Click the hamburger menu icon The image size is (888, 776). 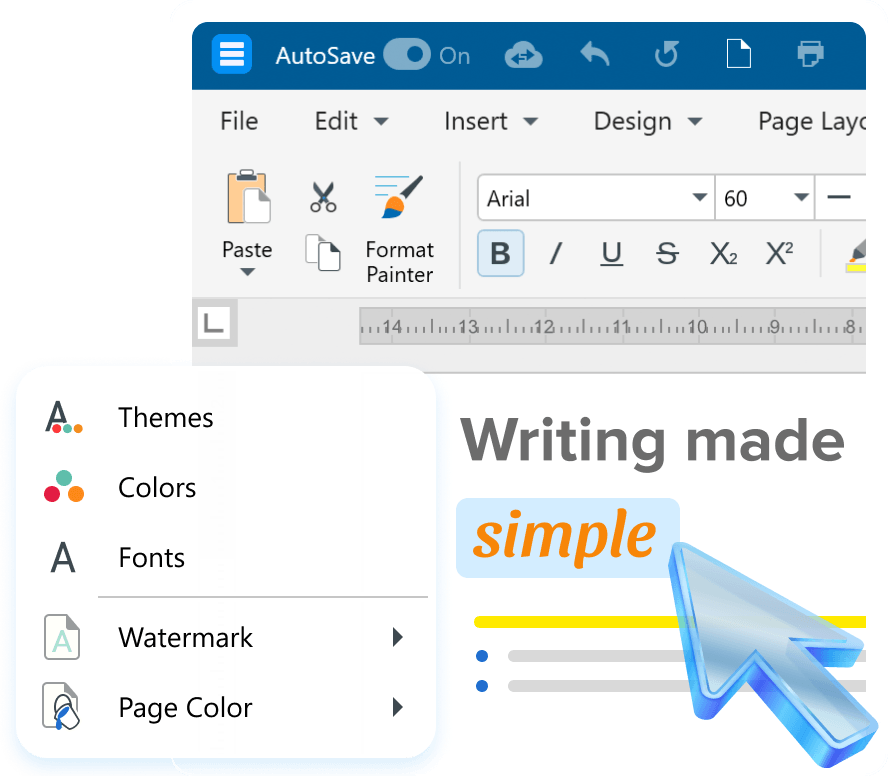coord(232,54)
